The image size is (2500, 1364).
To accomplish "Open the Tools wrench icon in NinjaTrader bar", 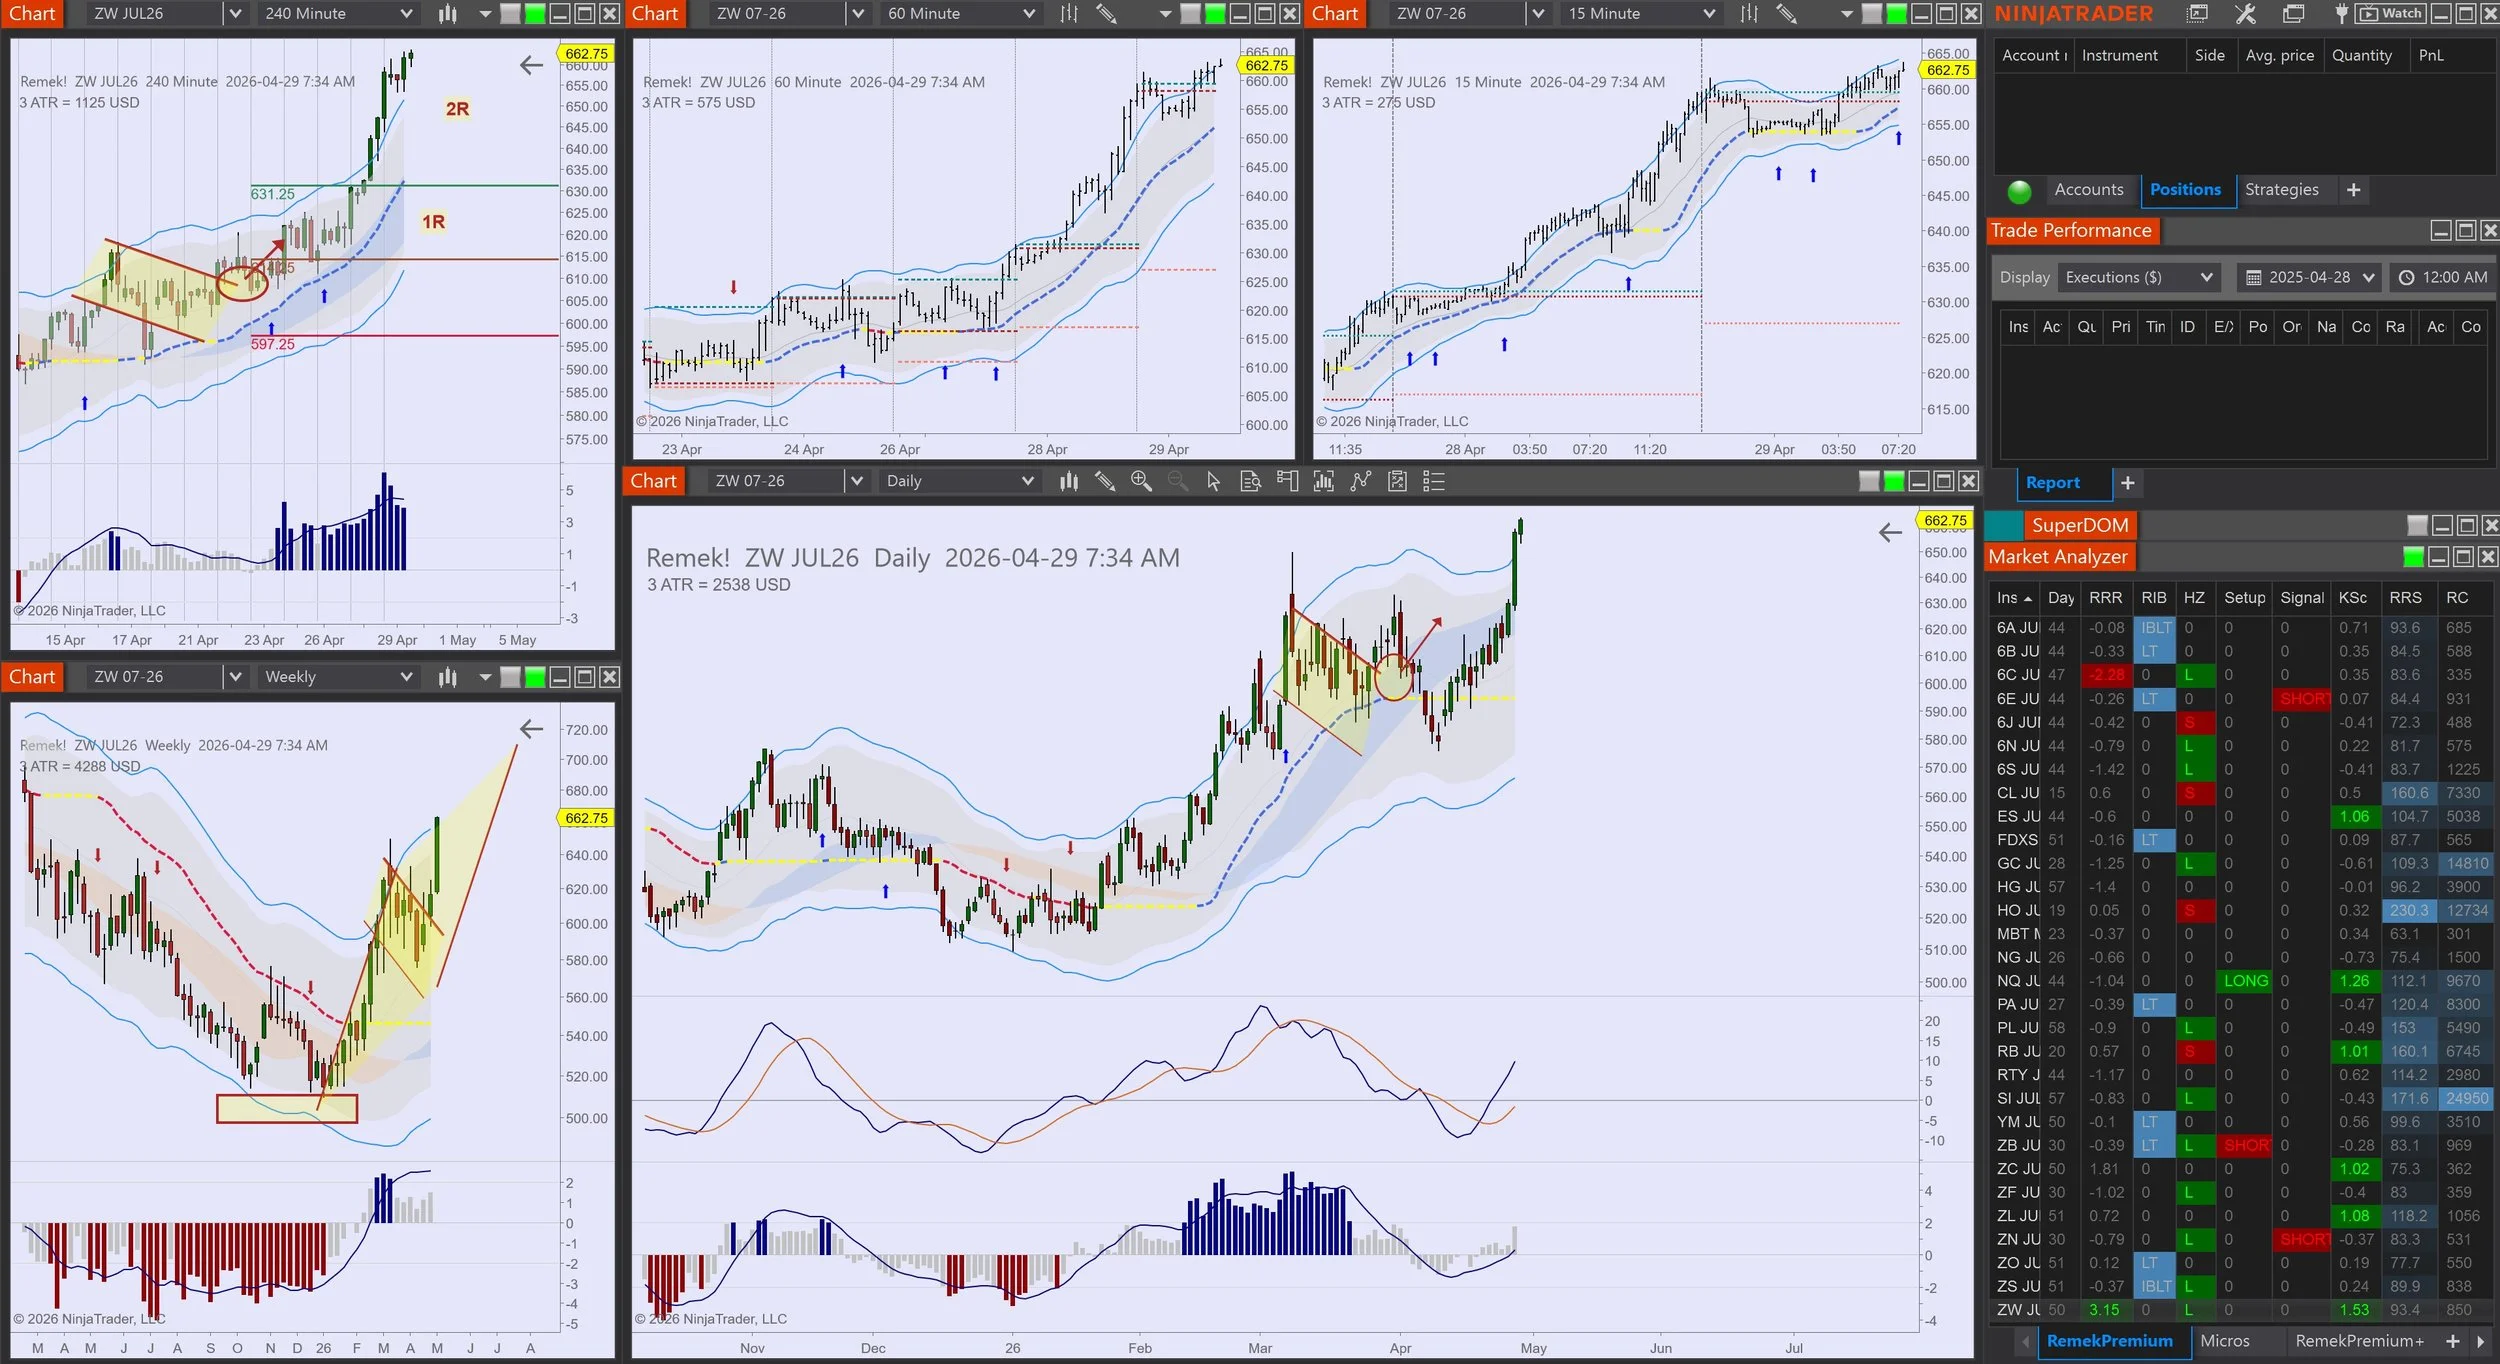I will (x=2245, y=14).
